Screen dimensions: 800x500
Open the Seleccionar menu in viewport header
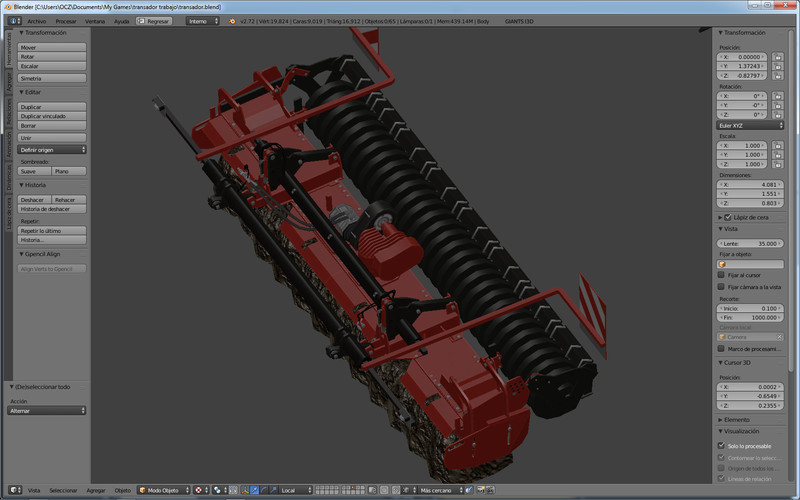pyautogui.click(x=63, y=490)
